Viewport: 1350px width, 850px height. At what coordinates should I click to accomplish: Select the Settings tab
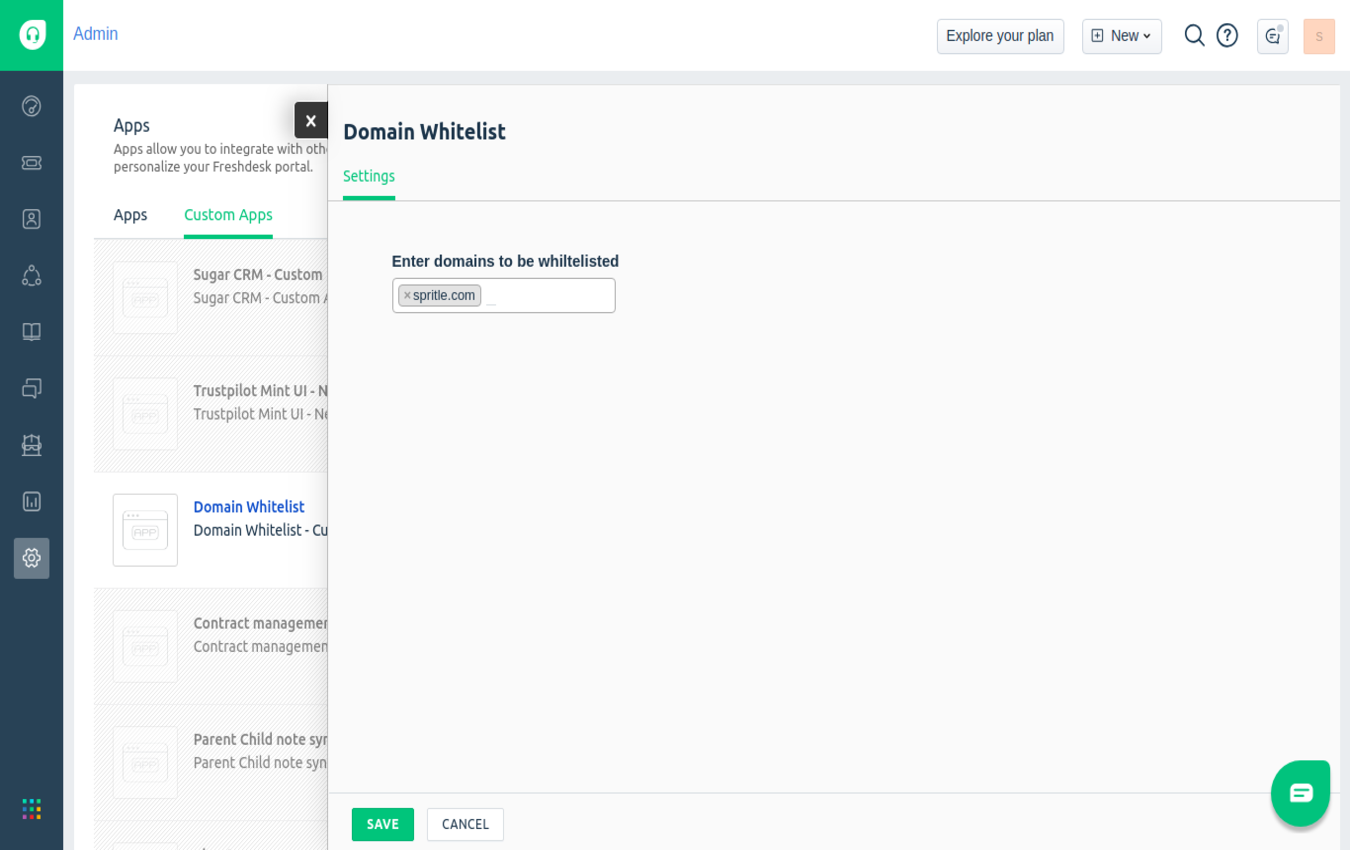[369, 176]
